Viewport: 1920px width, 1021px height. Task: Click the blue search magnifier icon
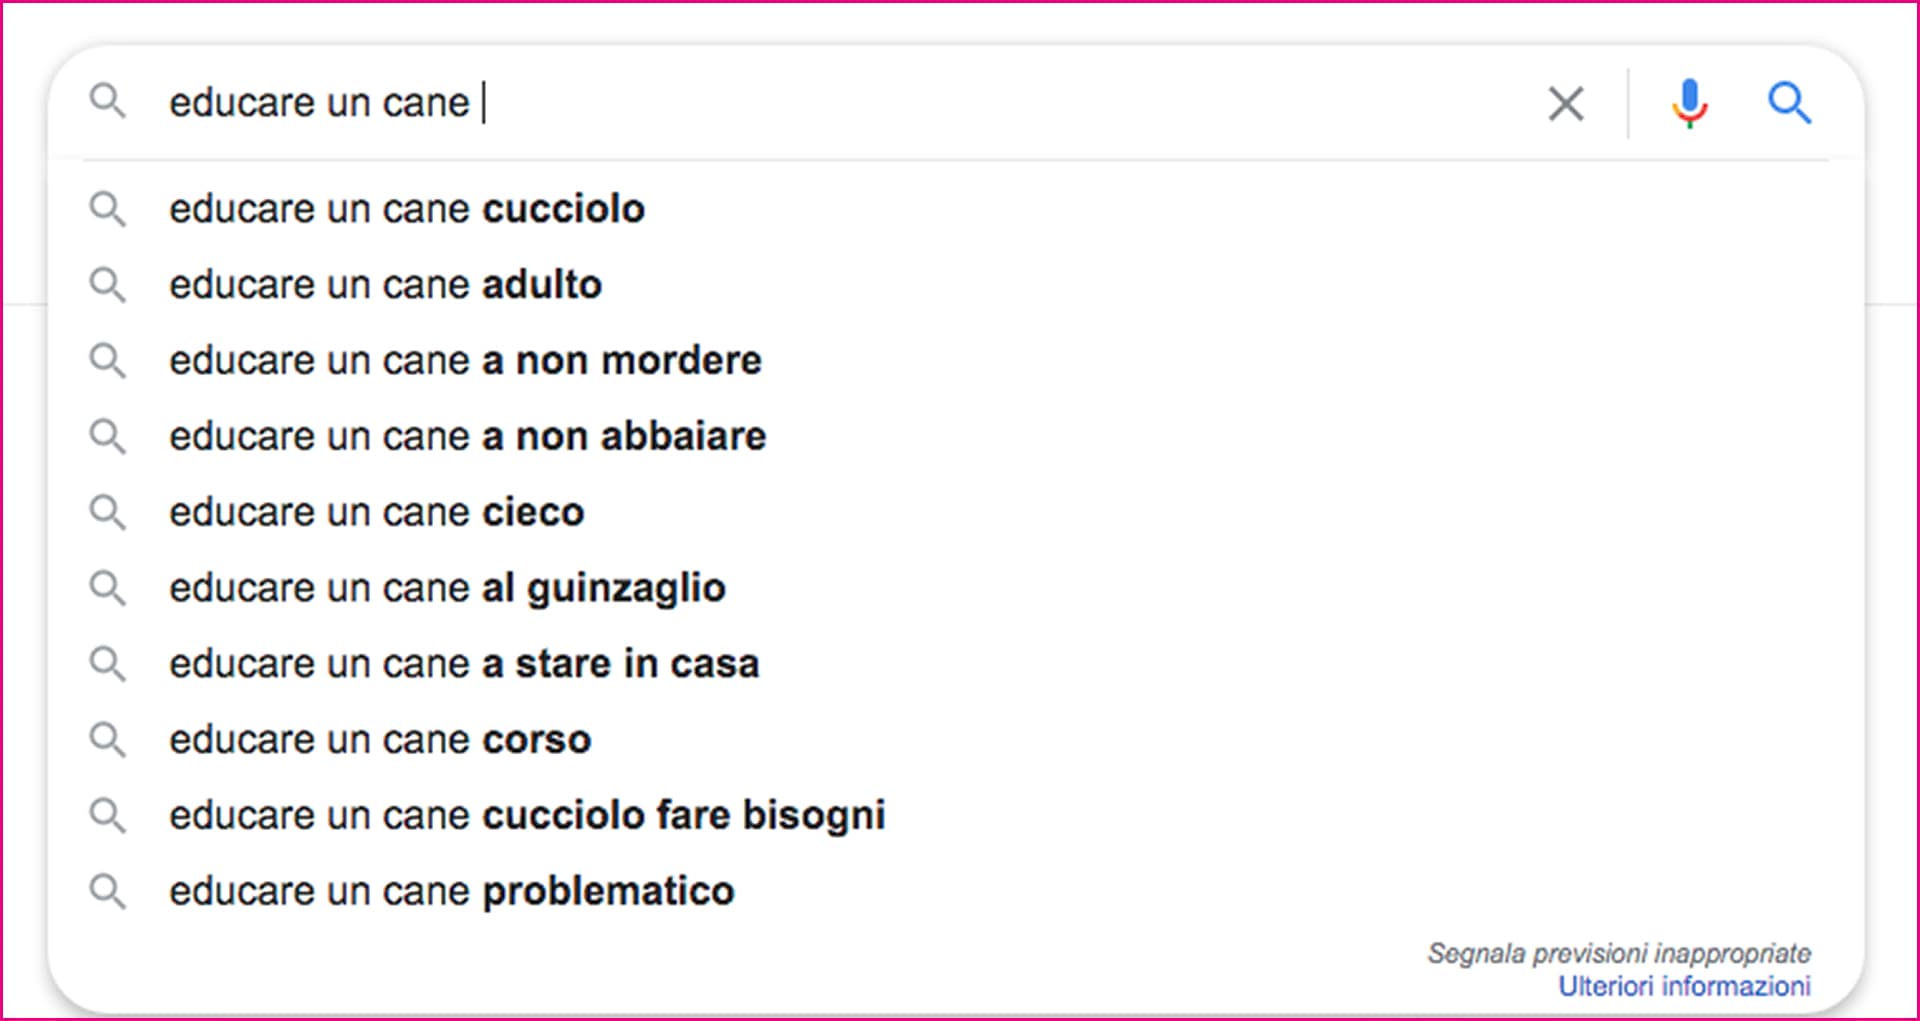tap(1790, 102)
